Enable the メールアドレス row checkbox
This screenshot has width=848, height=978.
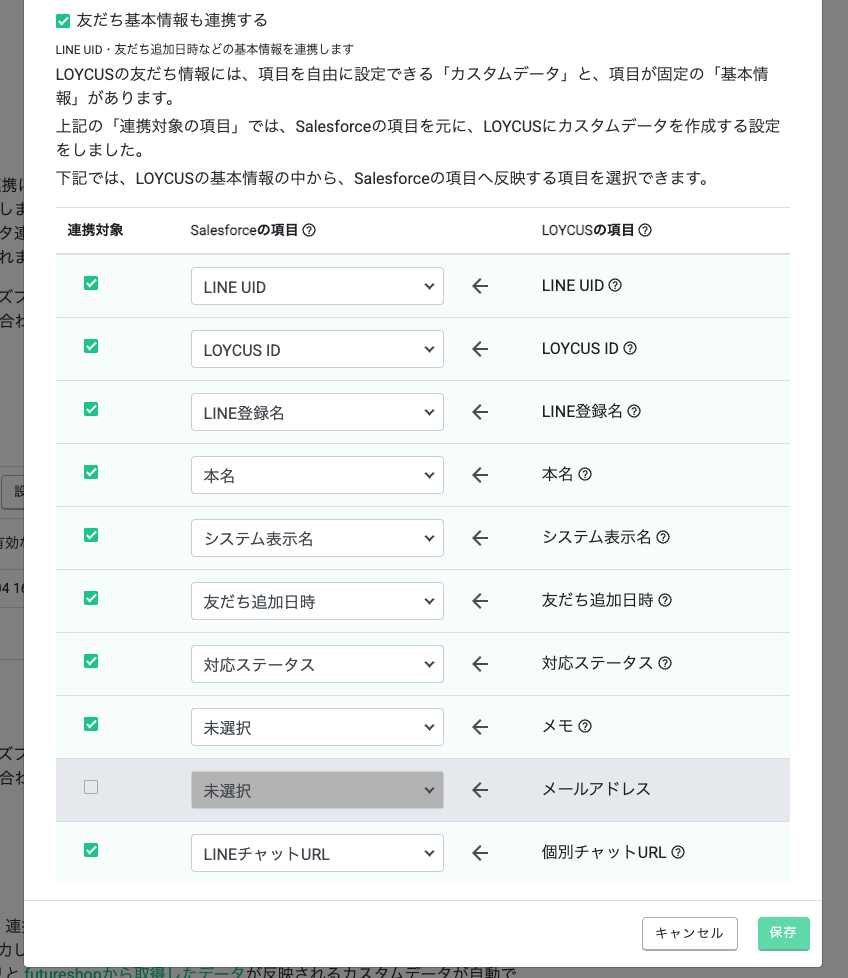click(91, 787)
